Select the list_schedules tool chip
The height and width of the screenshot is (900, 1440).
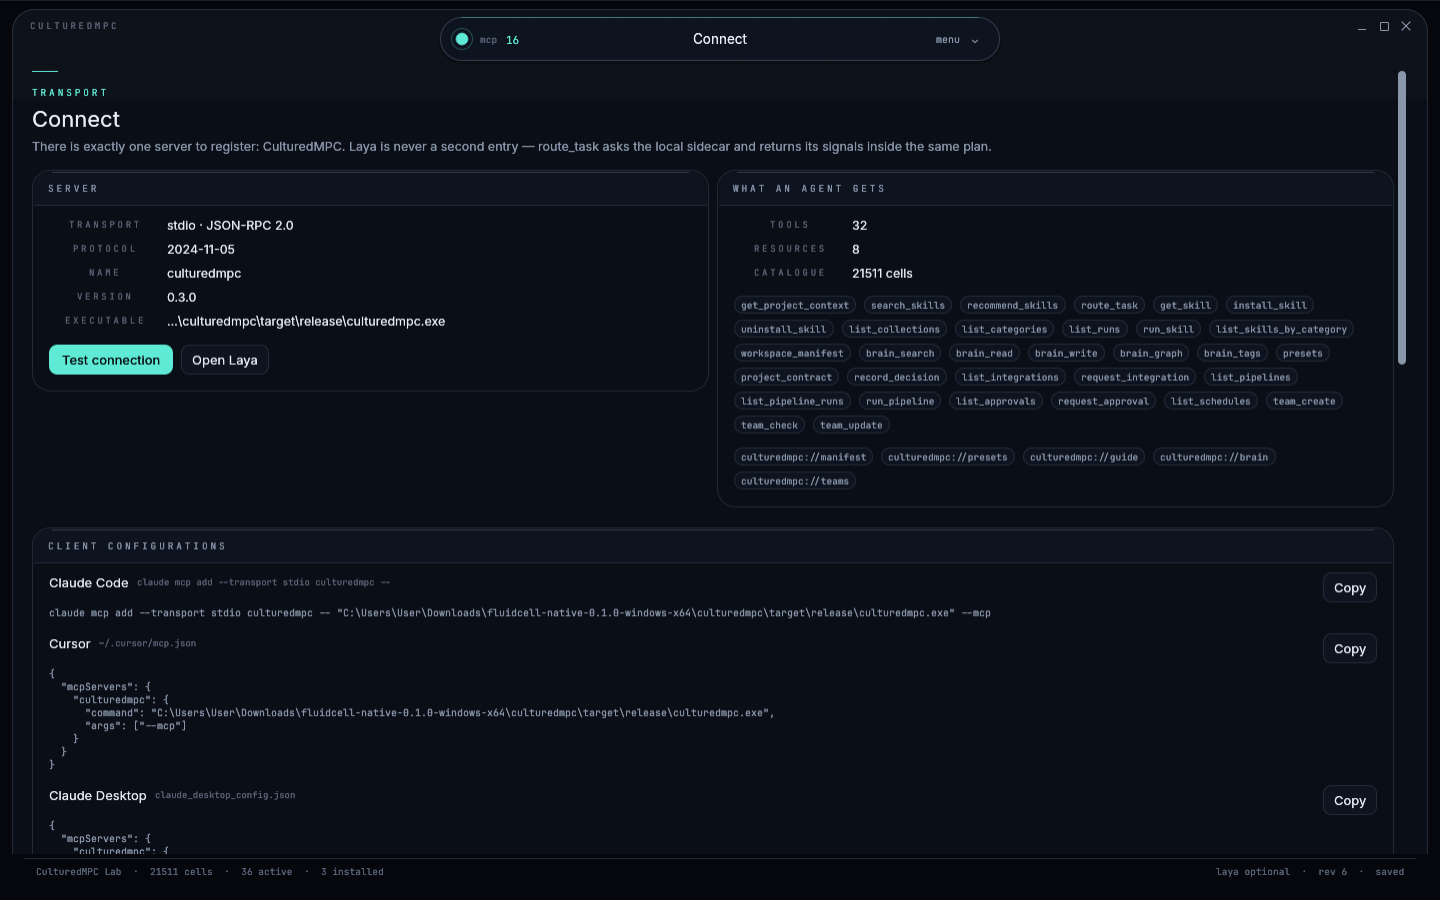click(1211, 401)
